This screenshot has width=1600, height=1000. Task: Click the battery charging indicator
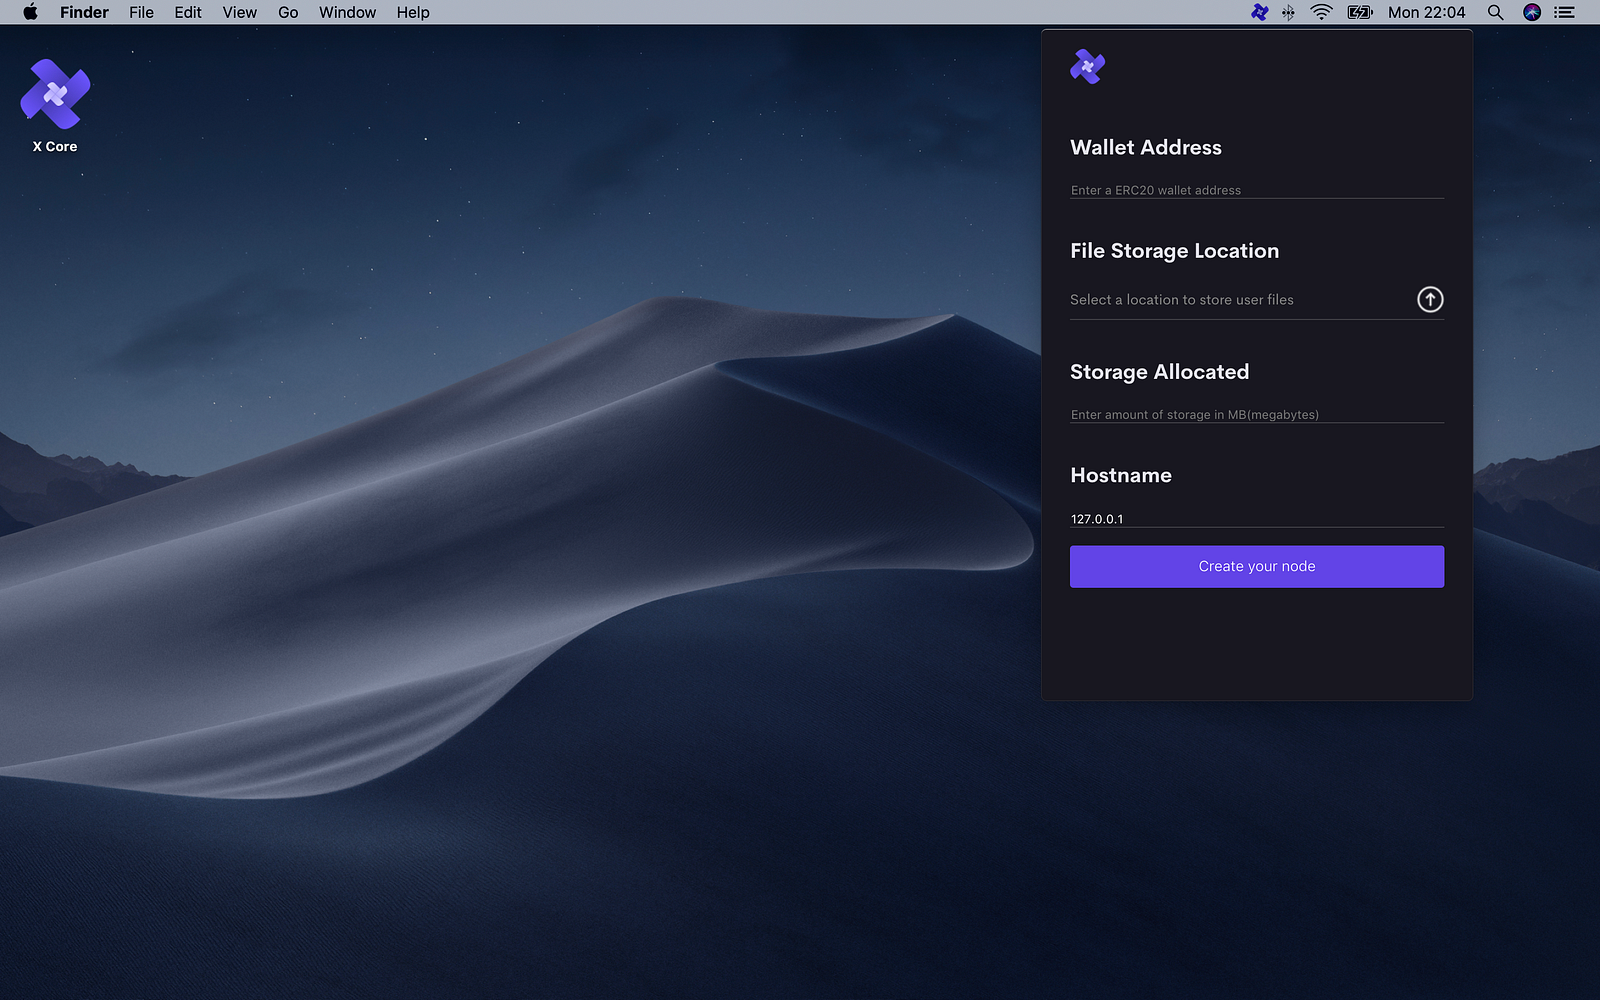click(x=1359, y=12)
